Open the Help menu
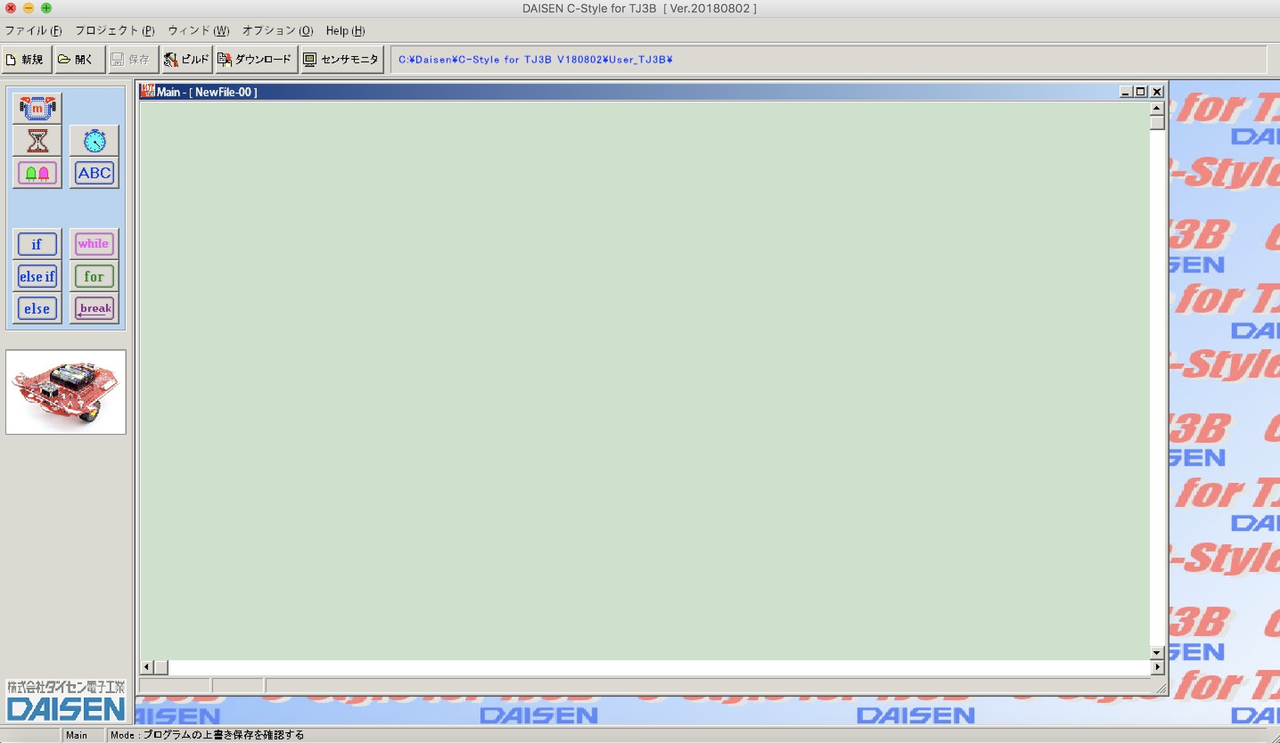This screenshot has height=743, width=1280. [x=344, y=30]
